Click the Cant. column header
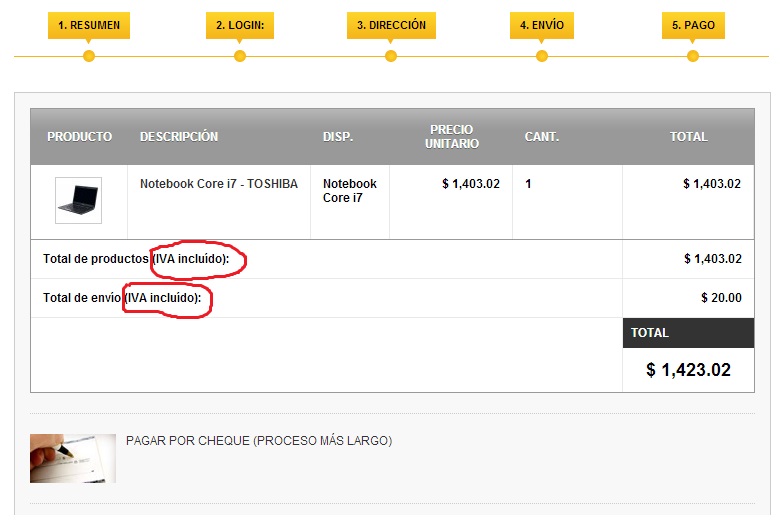Screen dimensions: 781x520 541,136
